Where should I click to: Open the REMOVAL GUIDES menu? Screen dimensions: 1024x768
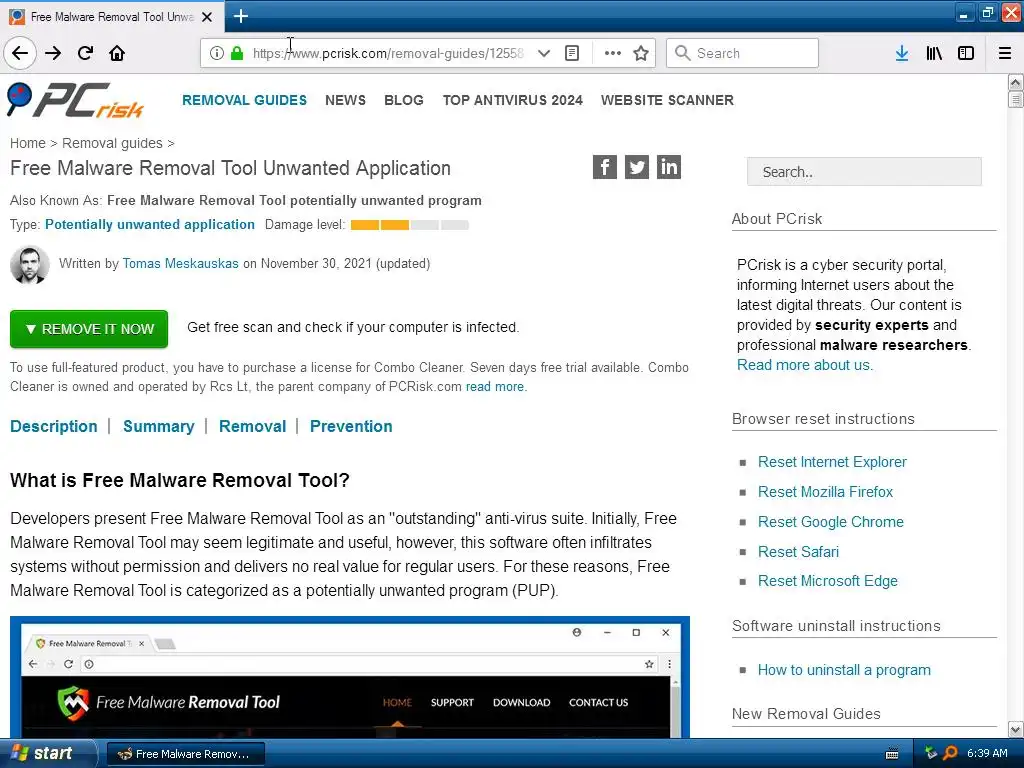click(244, 100)
